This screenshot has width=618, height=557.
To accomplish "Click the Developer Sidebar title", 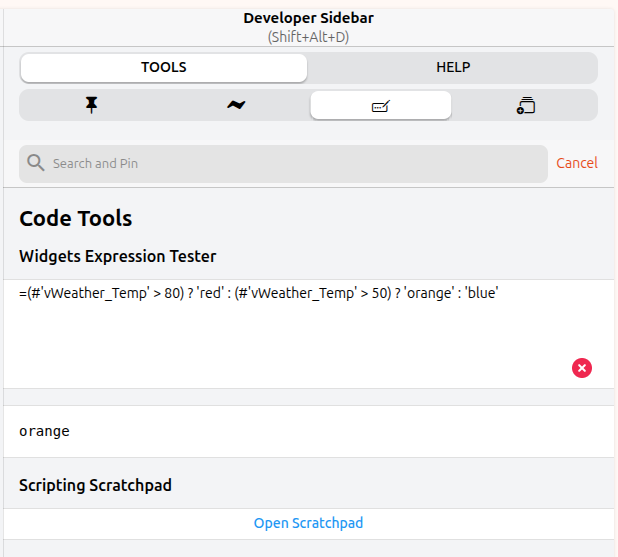I will [x=308, y=18].
